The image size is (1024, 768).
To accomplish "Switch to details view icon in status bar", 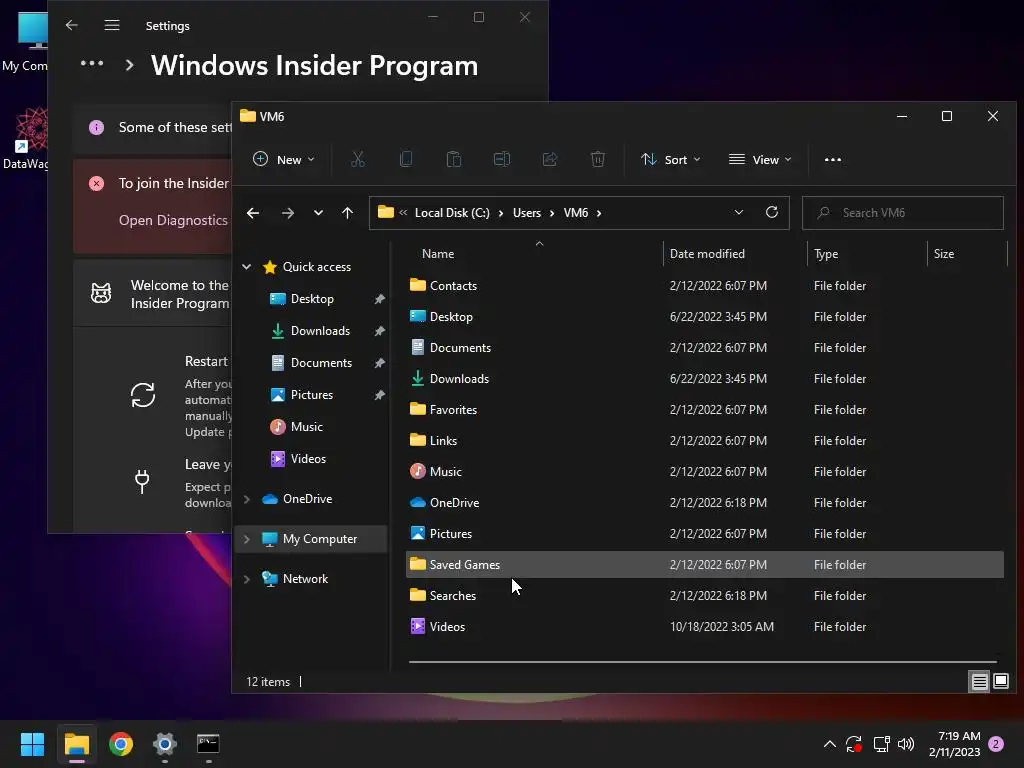I will pos(979,682).
